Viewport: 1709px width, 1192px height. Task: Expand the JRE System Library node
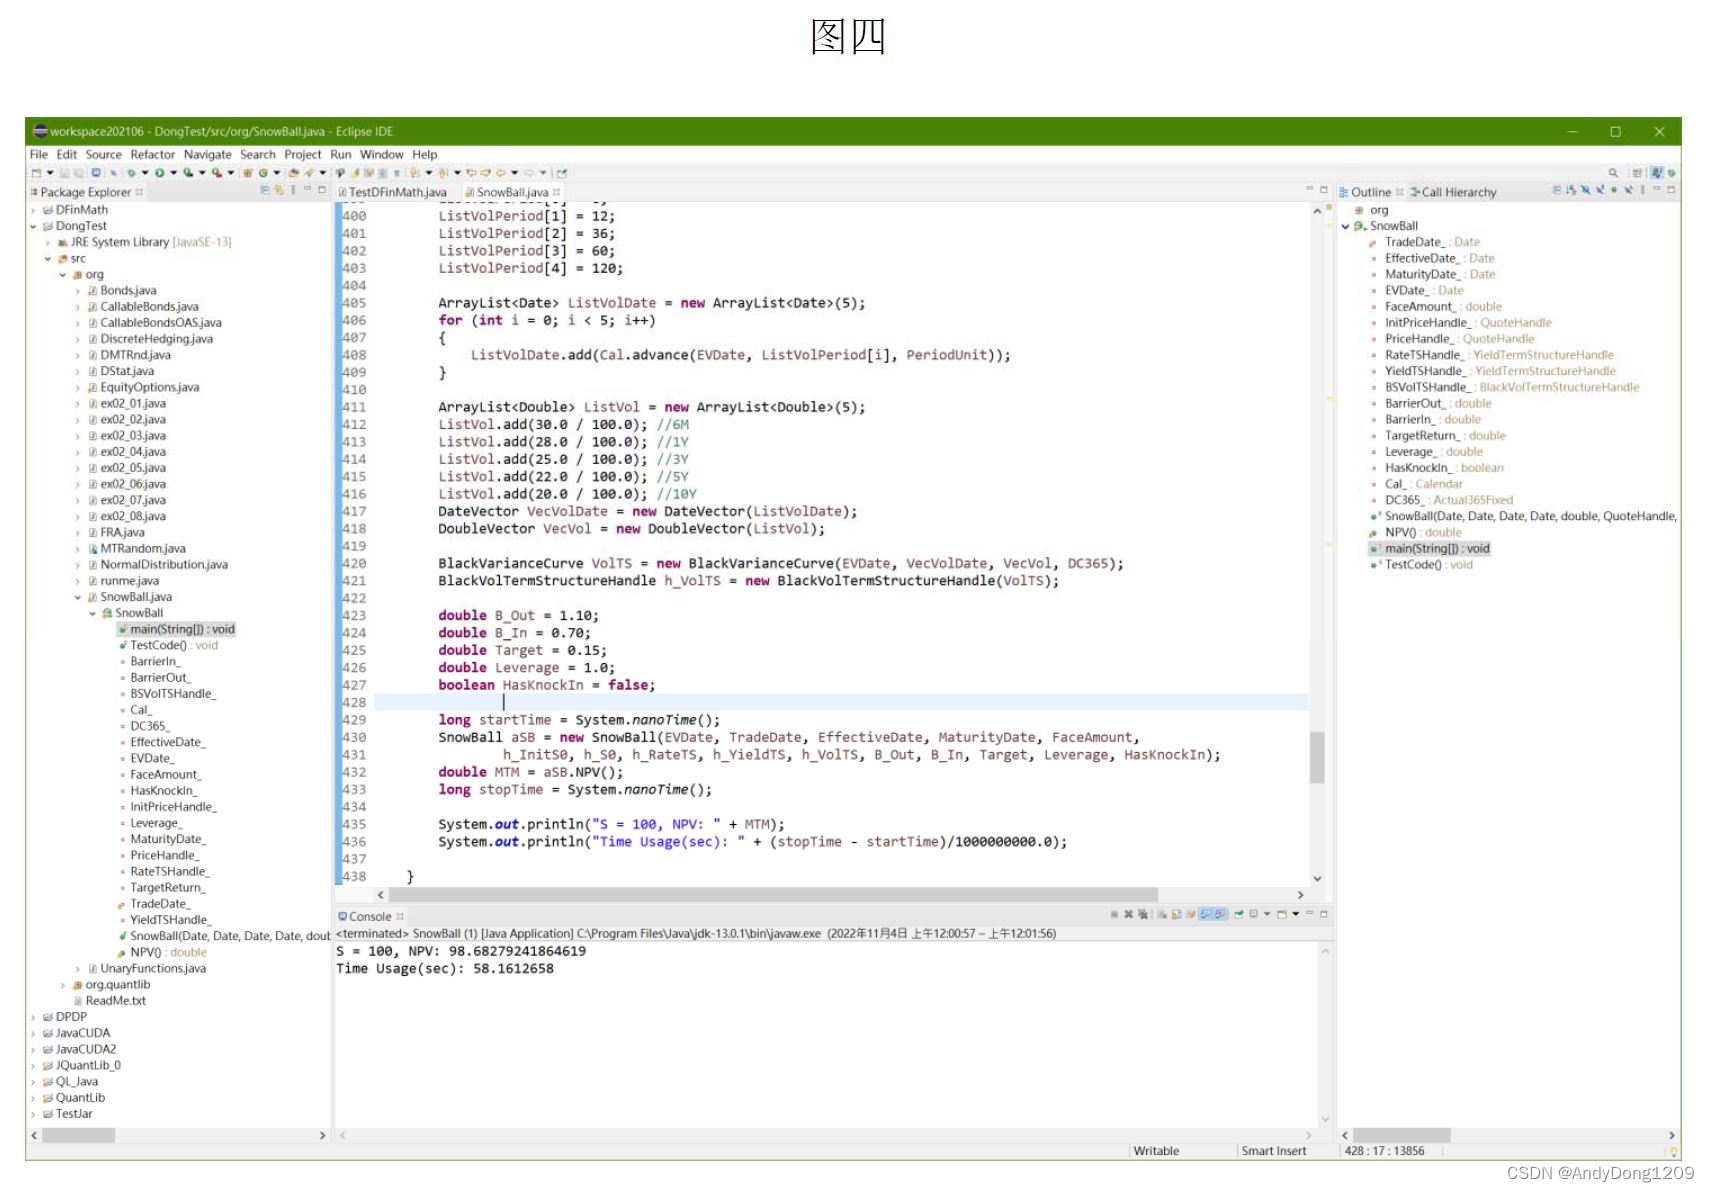[x=48, y=242]
